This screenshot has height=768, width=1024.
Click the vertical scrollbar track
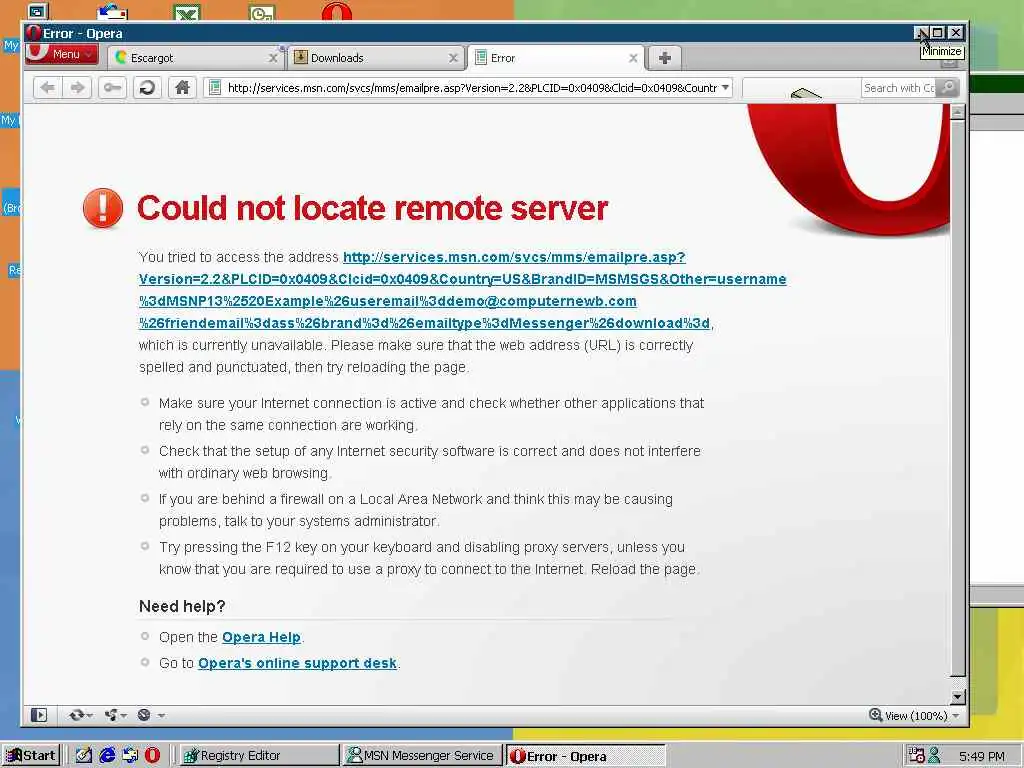957,398
